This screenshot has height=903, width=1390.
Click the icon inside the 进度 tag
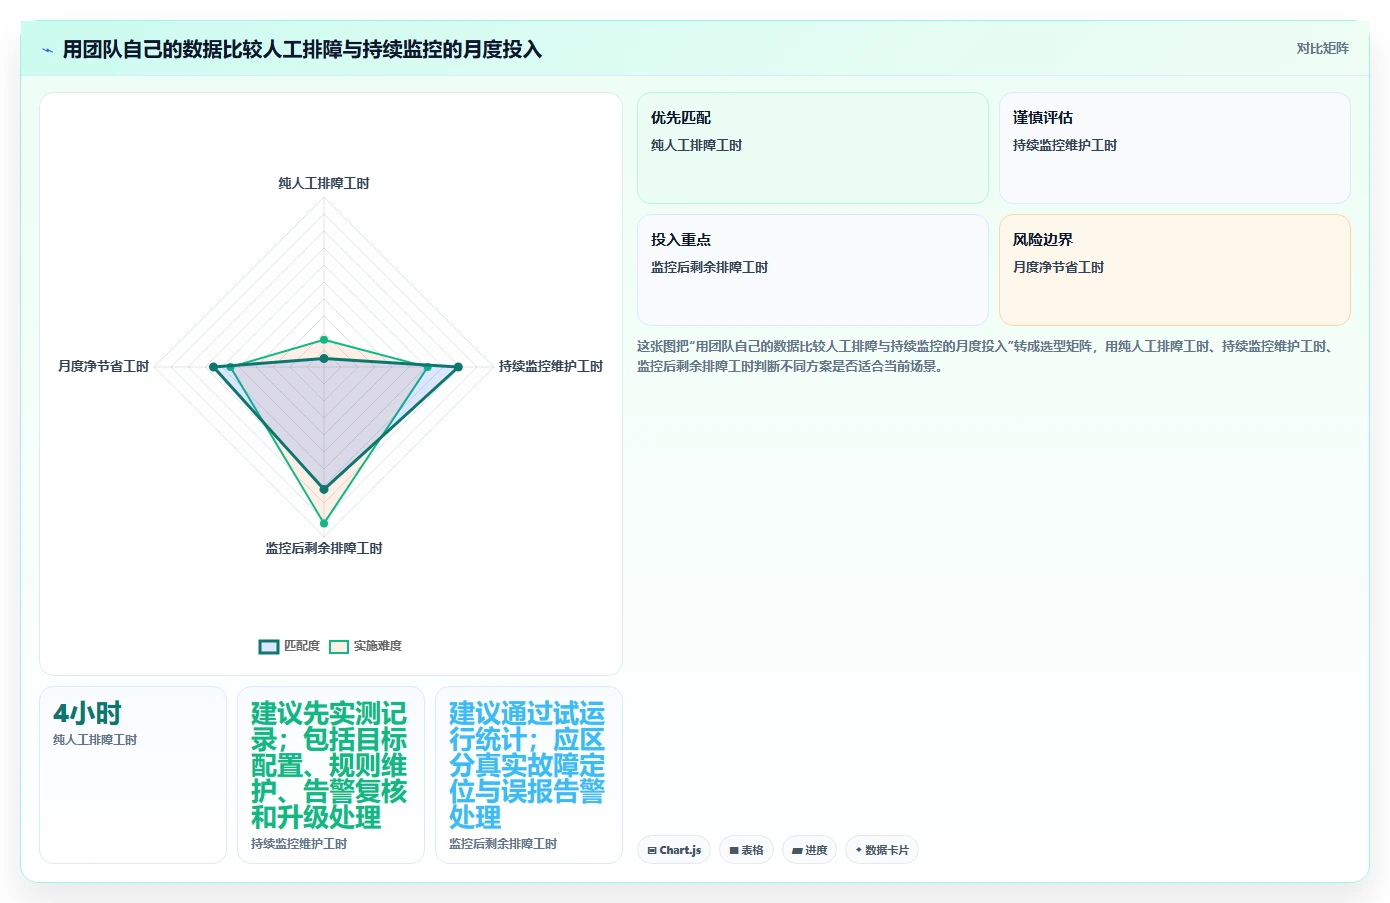[797, 851]
